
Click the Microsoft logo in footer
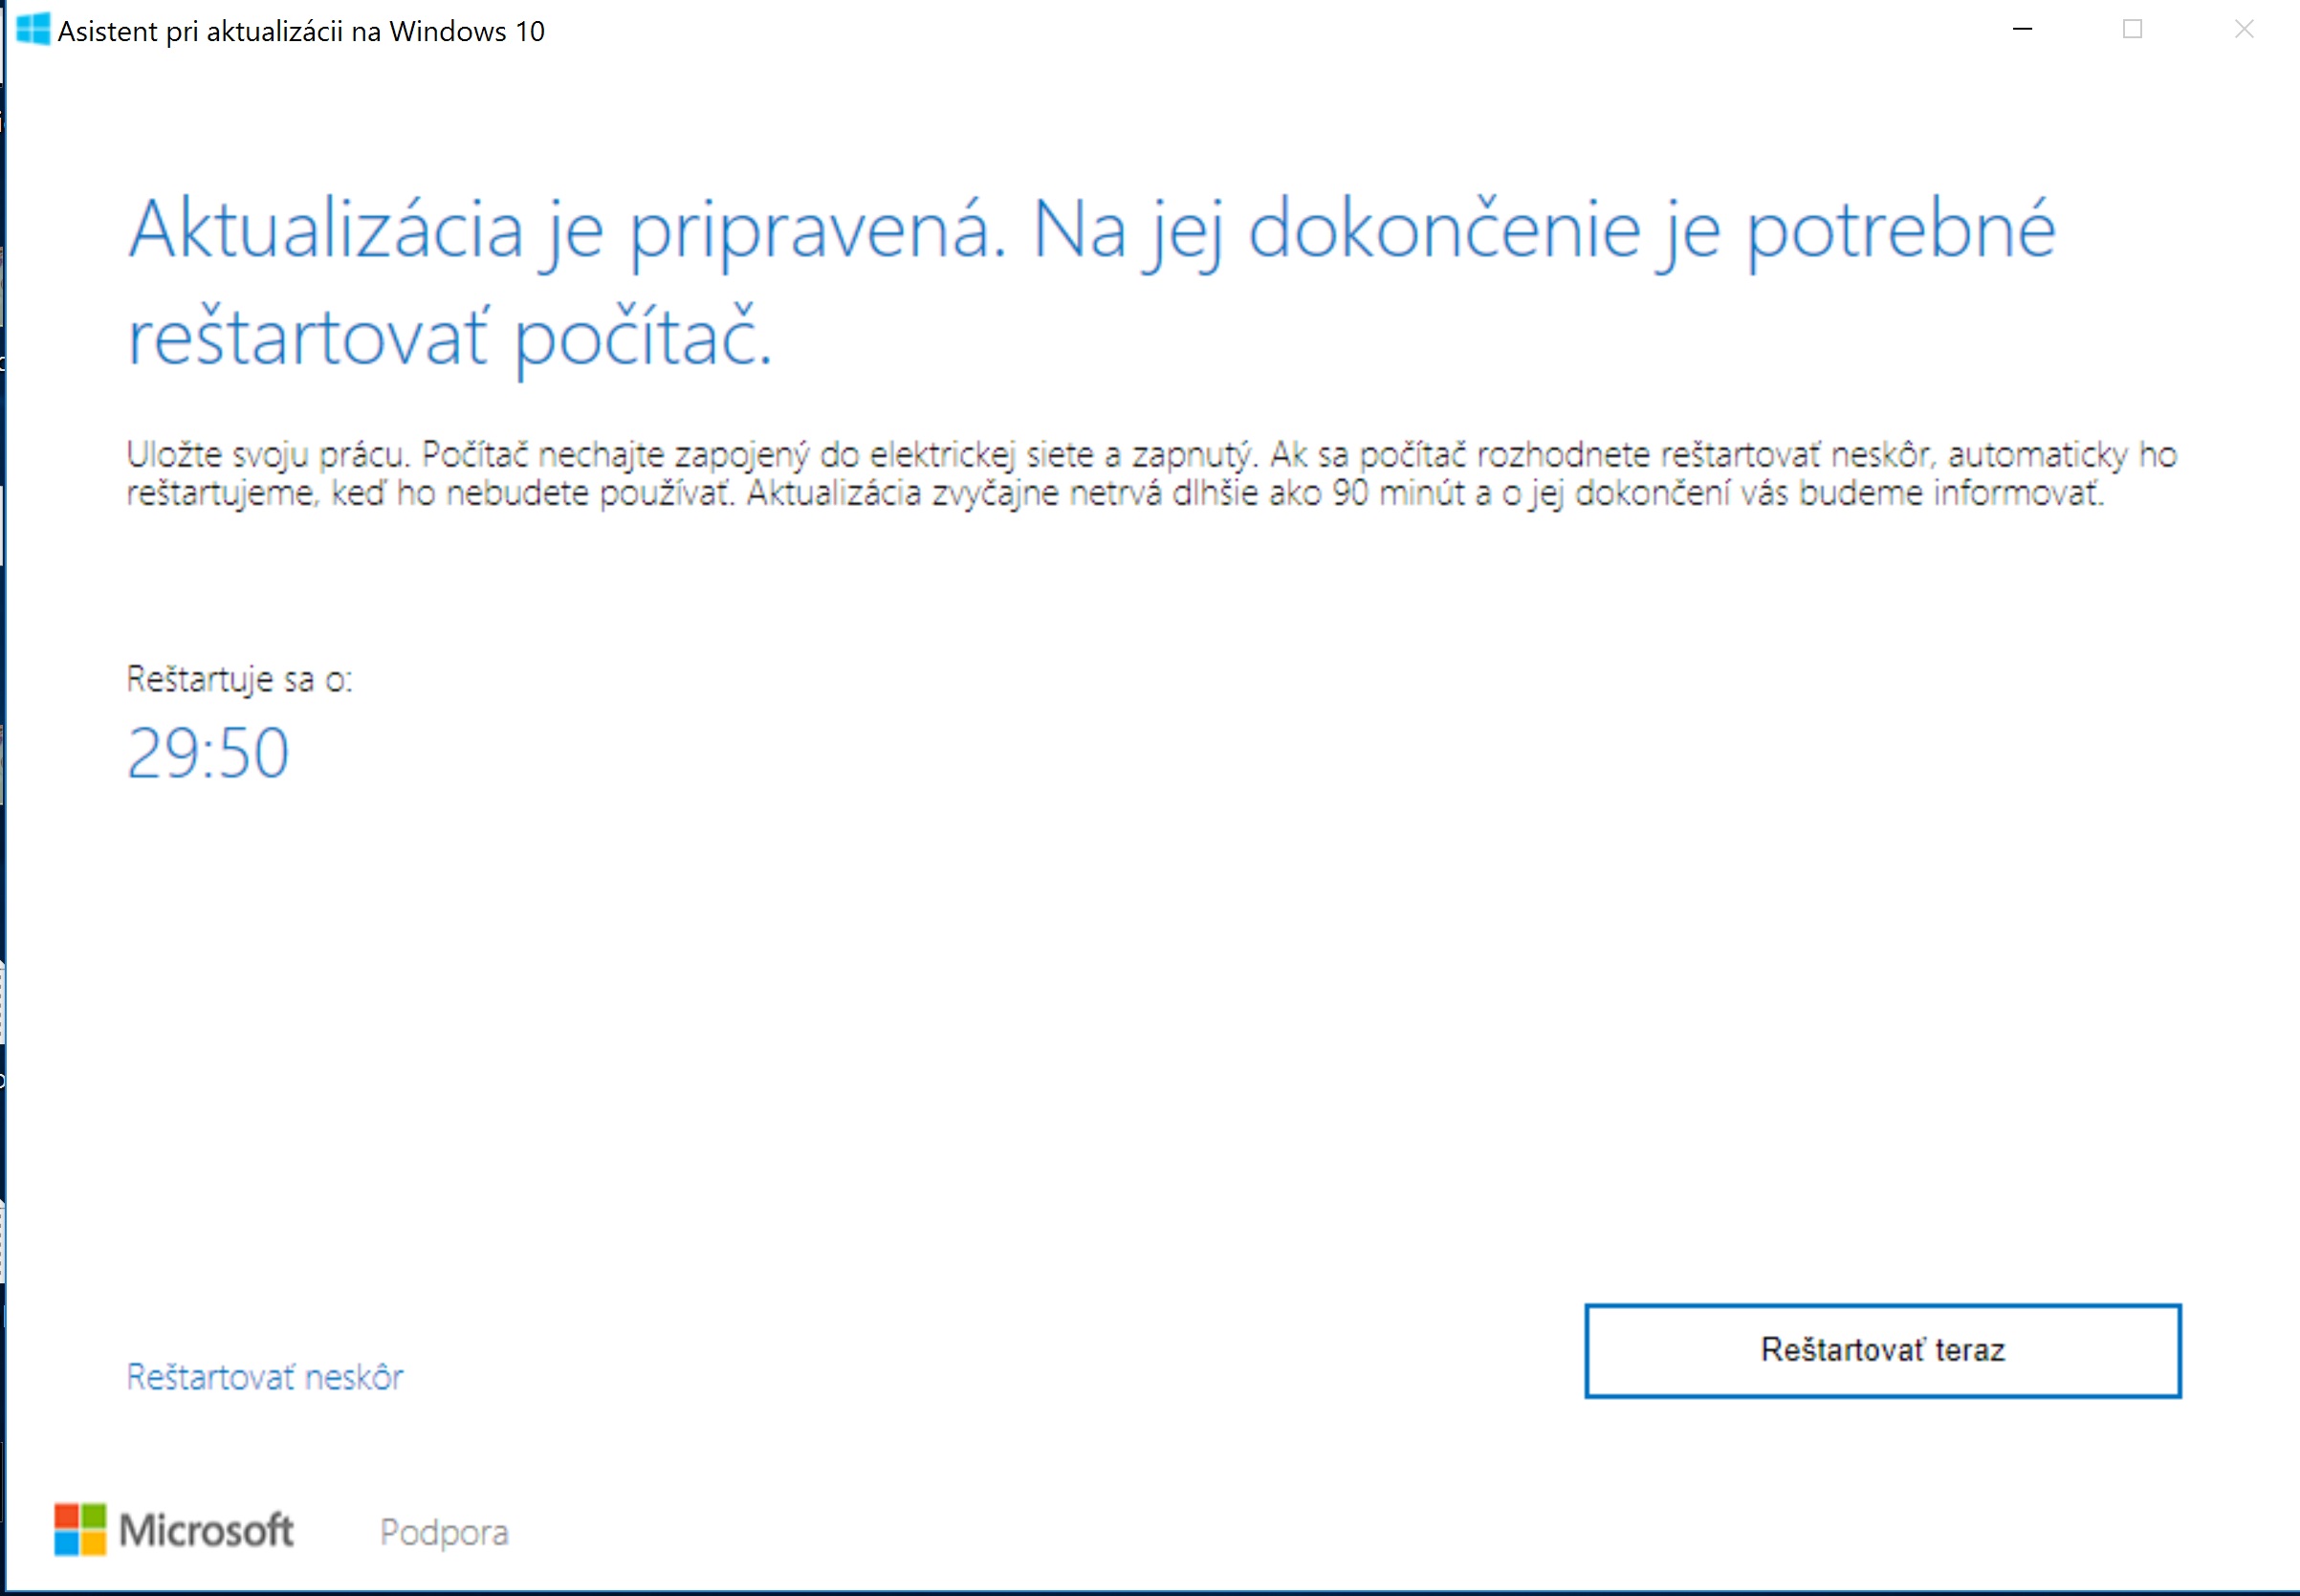pyautogui.click(x=174, y=1530)
